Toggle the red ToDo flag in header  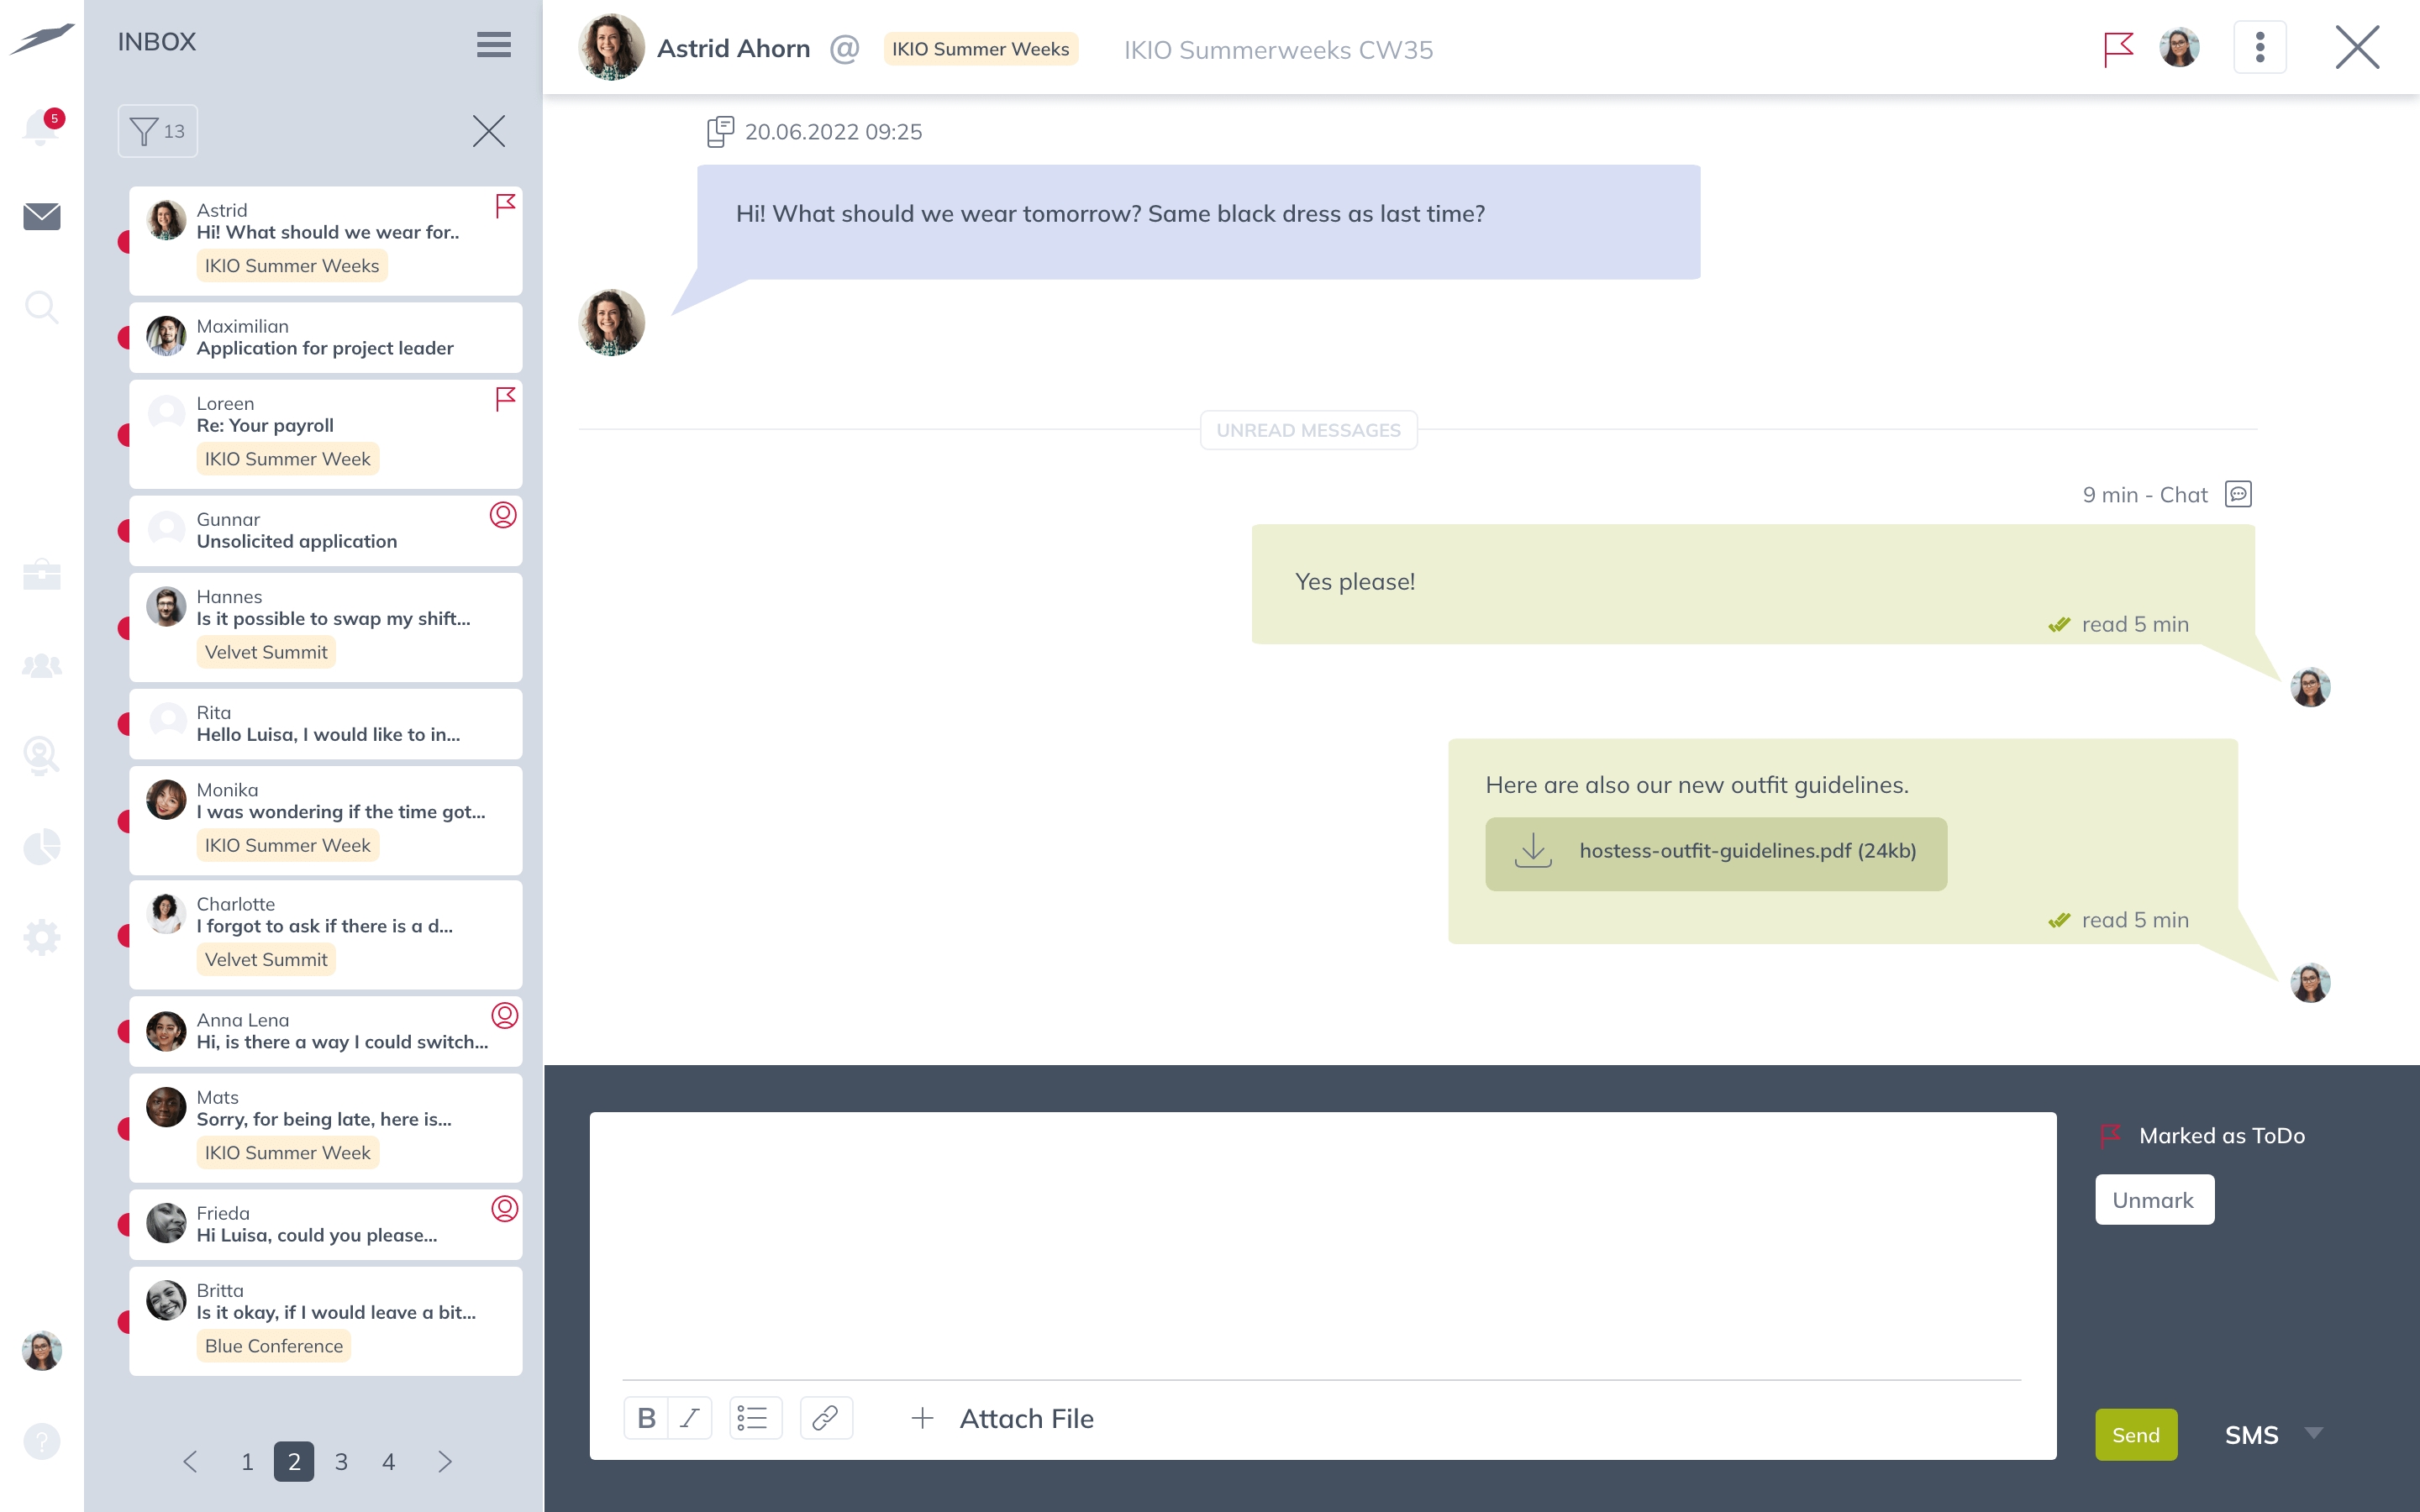(x=2117, y=48)
